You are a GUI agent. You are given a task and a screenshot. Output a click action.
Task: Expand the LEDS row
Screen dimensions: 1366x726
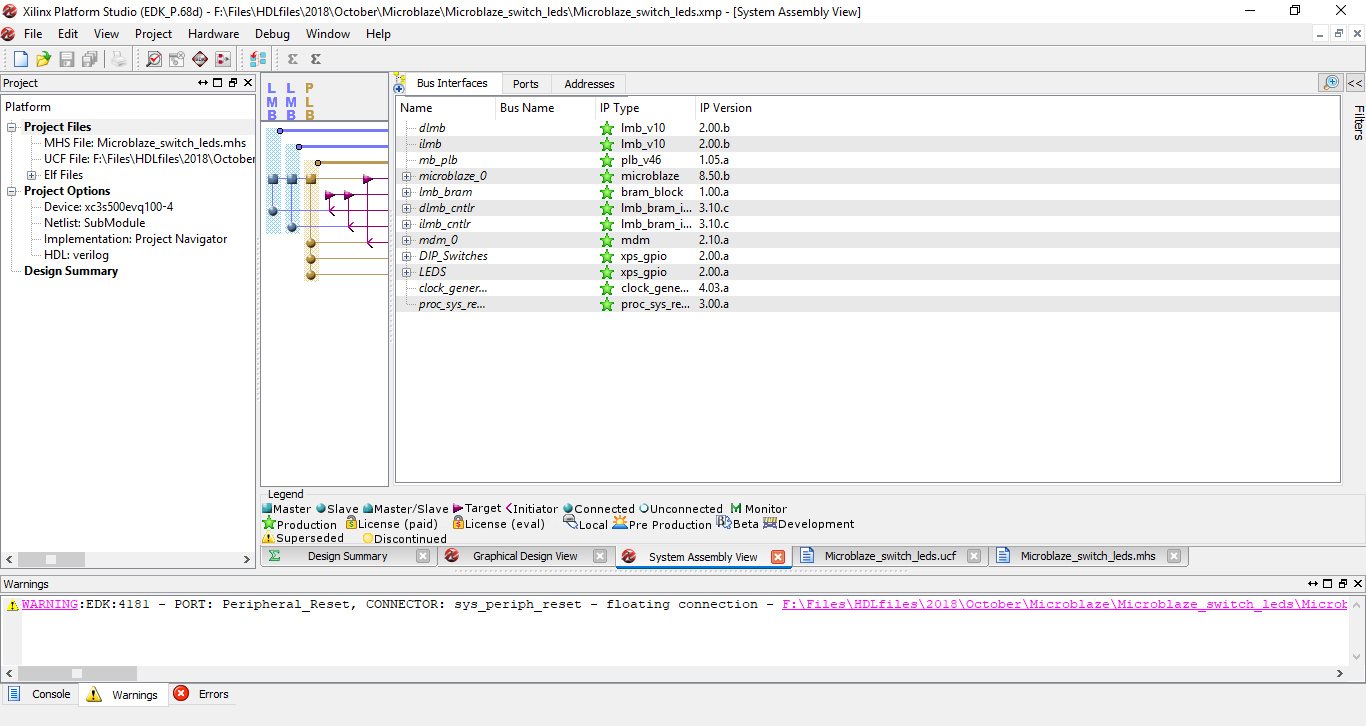407,272
